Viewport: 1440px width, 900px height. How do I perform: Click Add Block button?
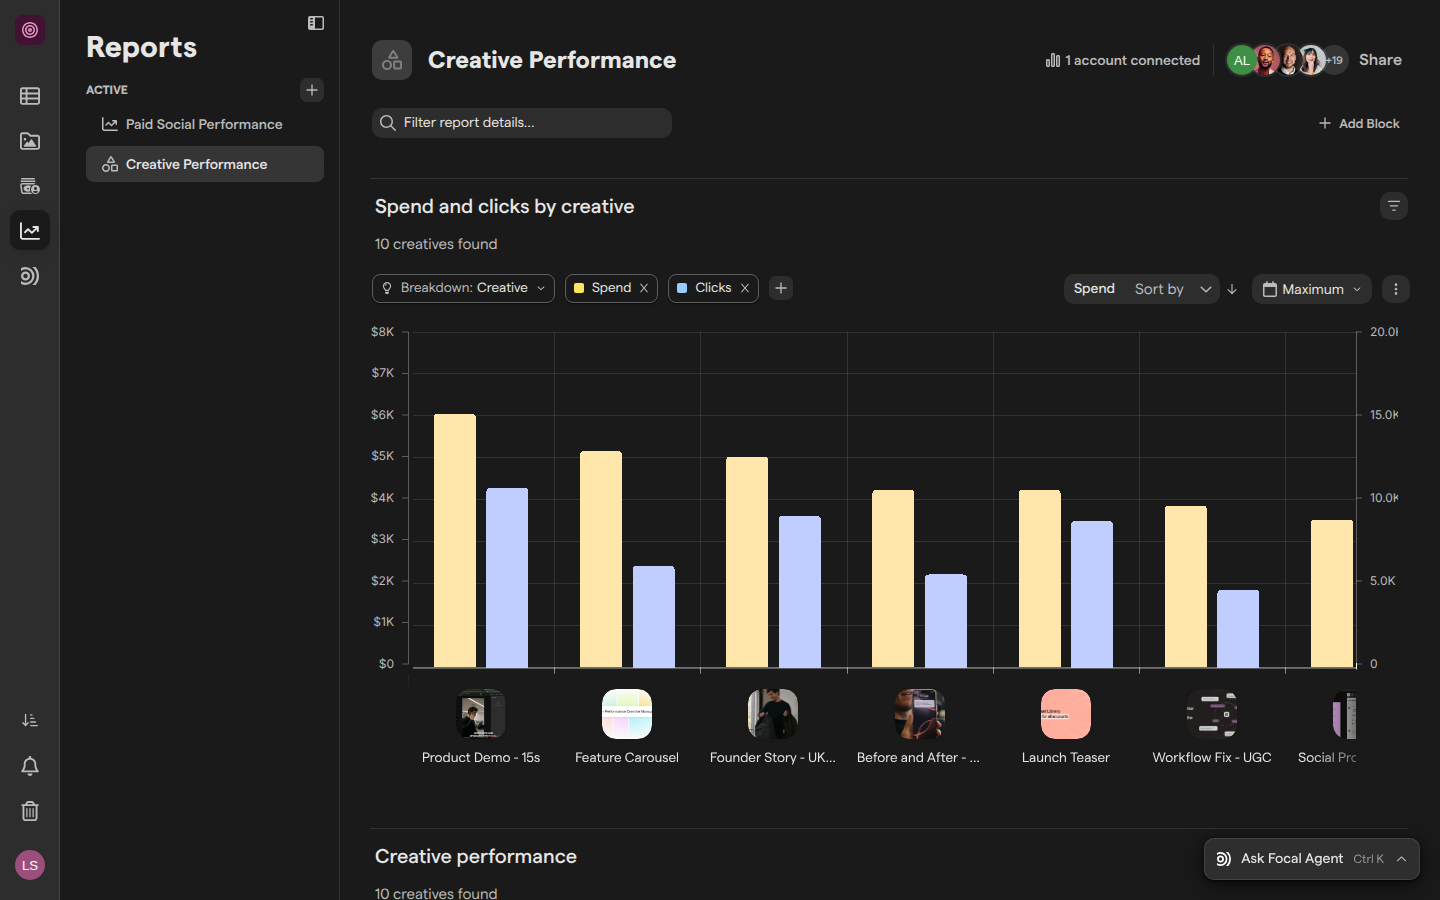pos(1359,123)
